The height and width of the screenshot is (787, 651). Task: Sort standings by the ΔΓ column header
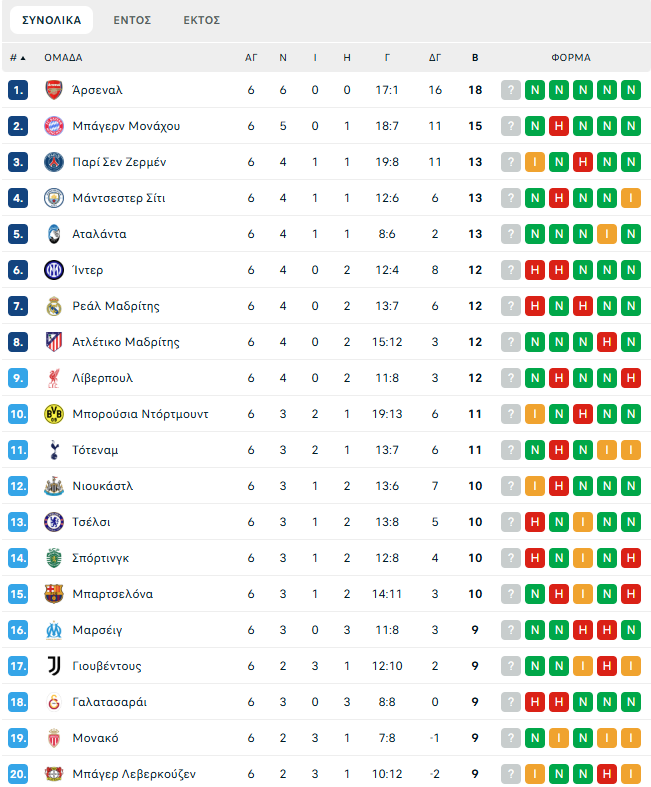point(435,57)
